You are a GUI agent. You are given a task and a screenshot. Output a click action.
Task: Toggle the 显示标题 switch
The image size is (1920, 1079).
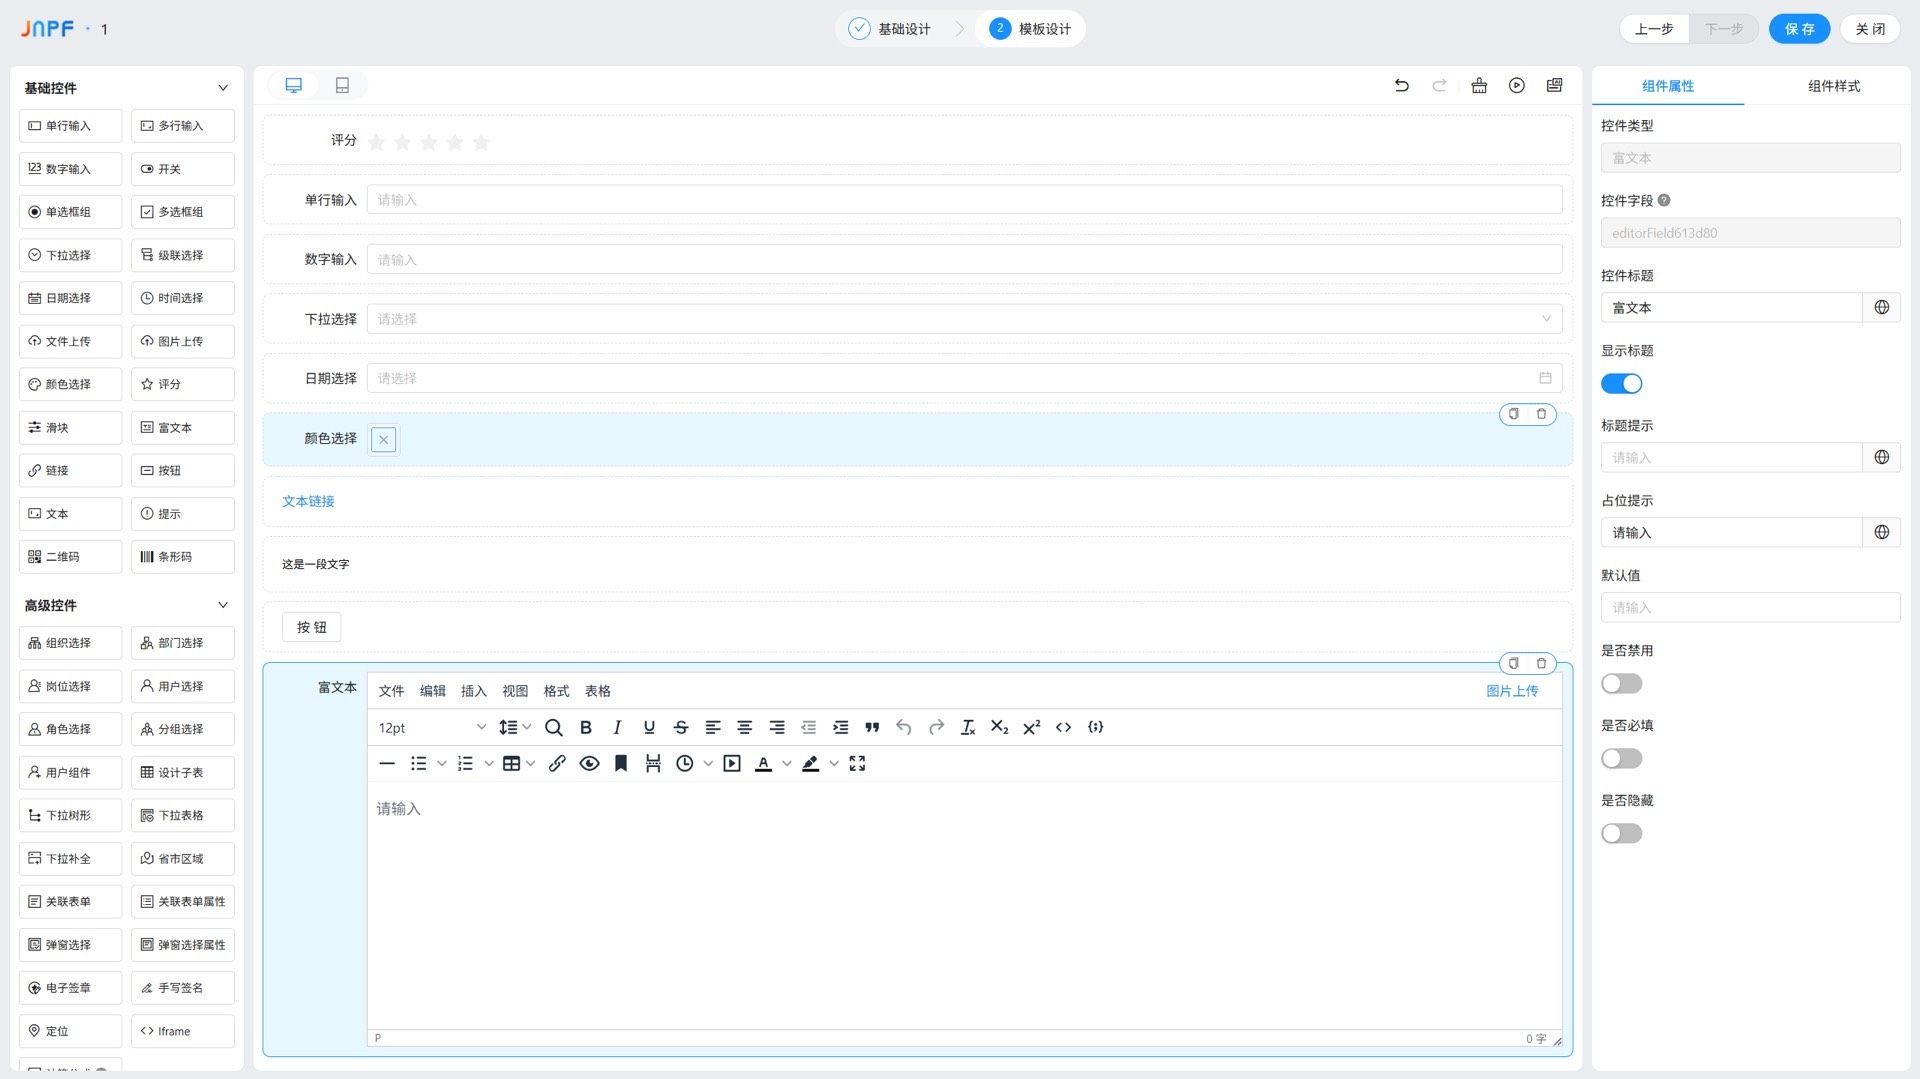tap(1621, 383)
